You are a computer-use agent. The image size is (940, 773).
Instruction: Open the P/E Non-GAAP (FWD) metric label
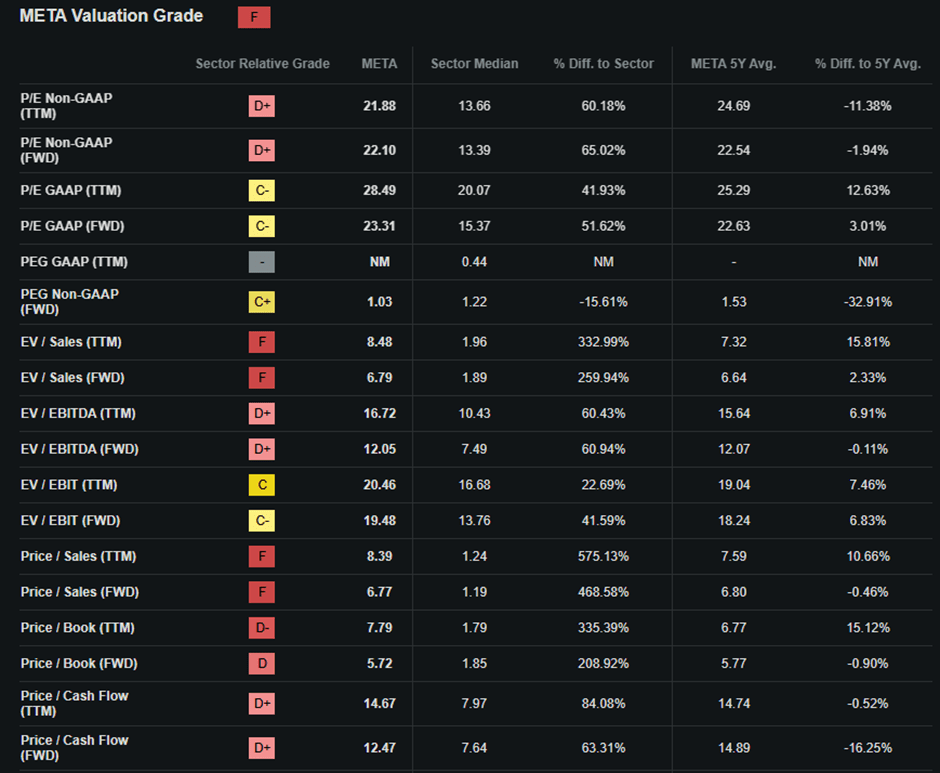pyautogui.click(x=67, y=150)
